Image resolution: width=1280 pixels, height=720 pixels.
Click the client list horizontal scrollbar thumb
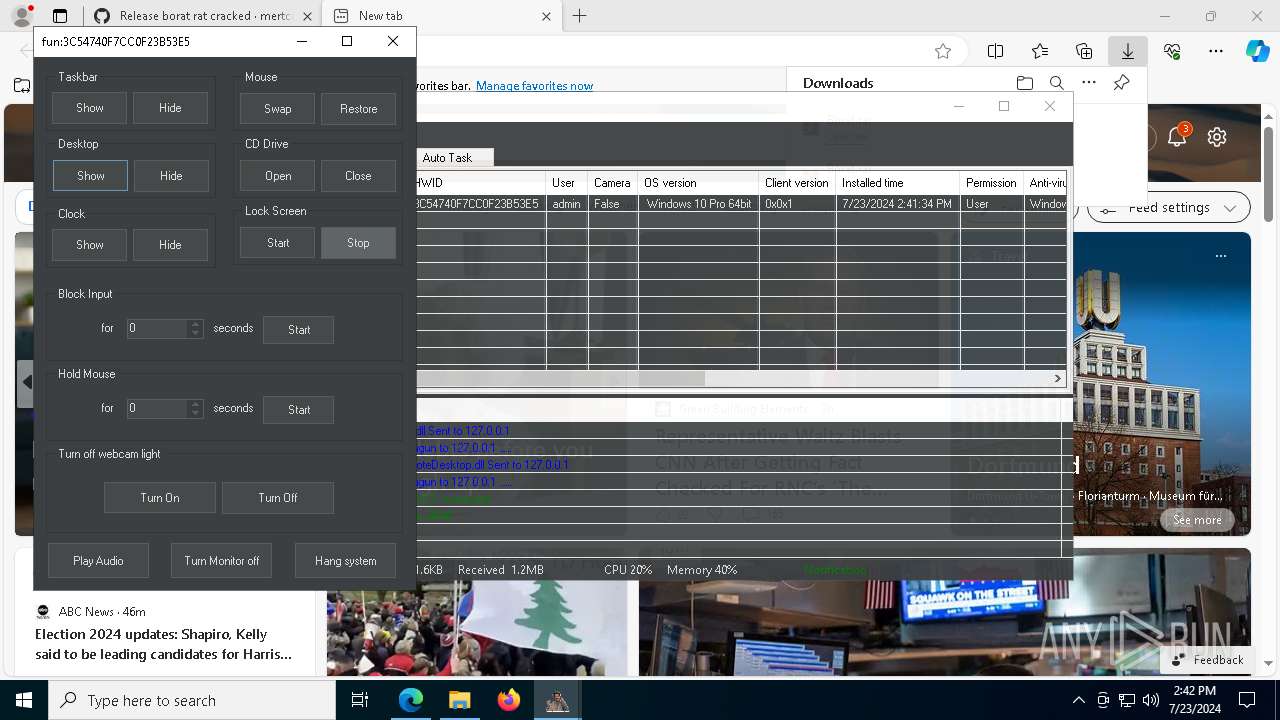tap(561, 378)
